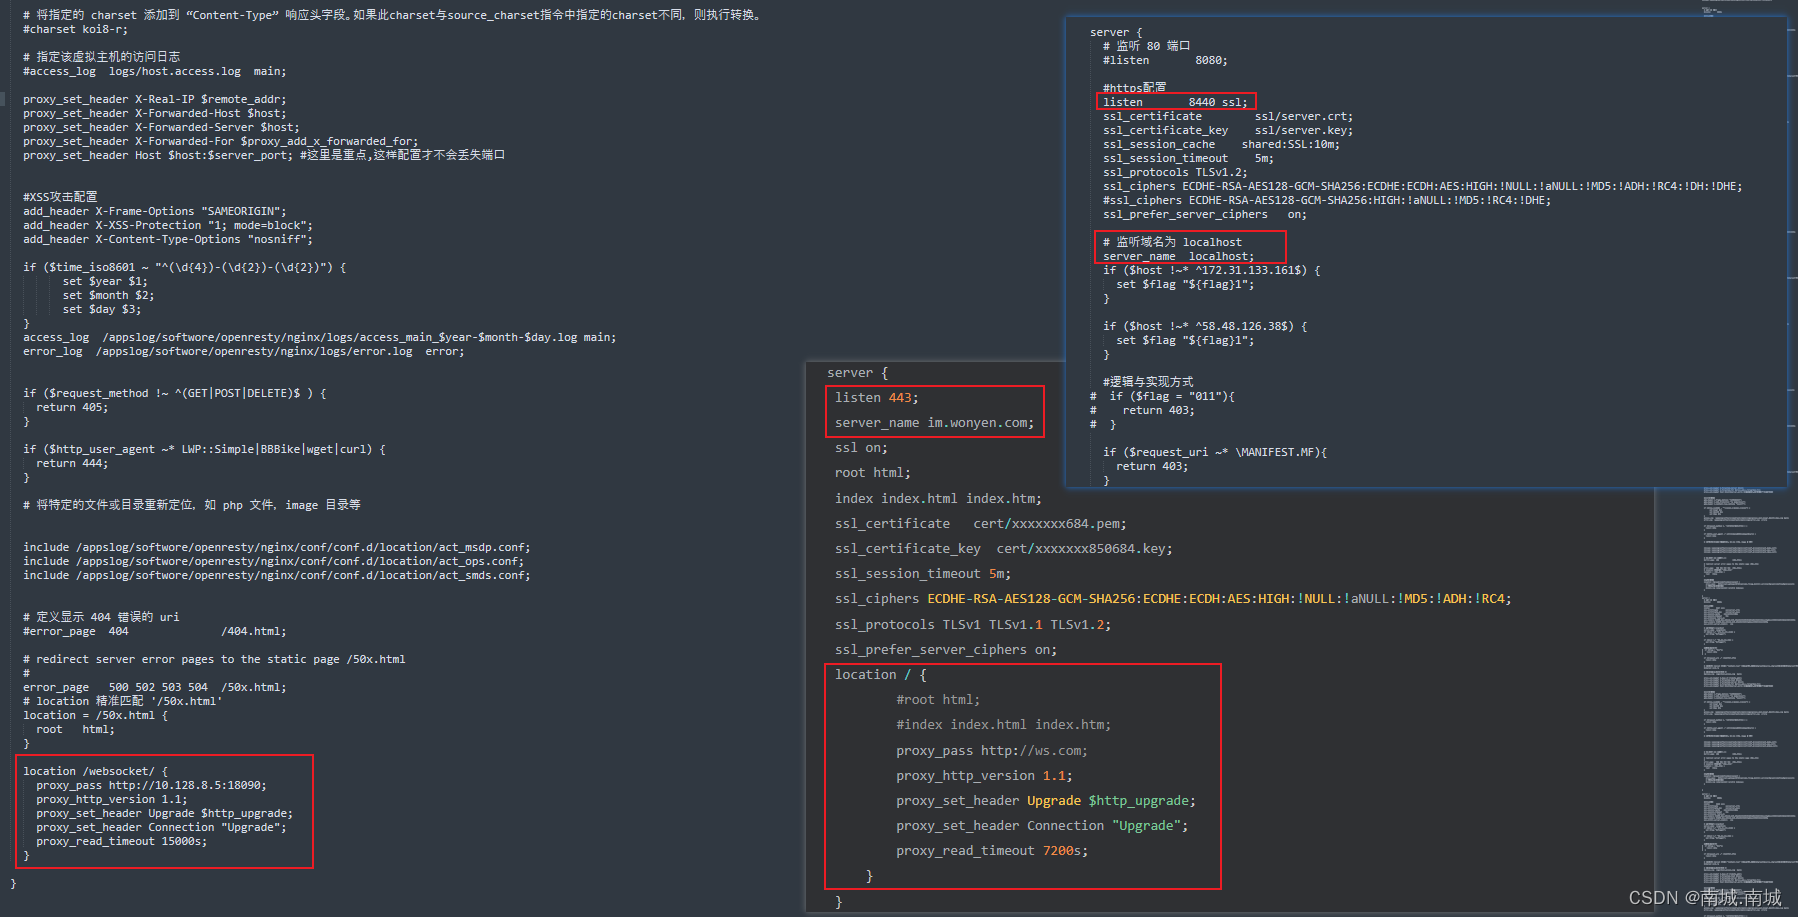Select the 'return 405;' line
This screenshot has height=917, width=1798.
click(x=72, y=407)
